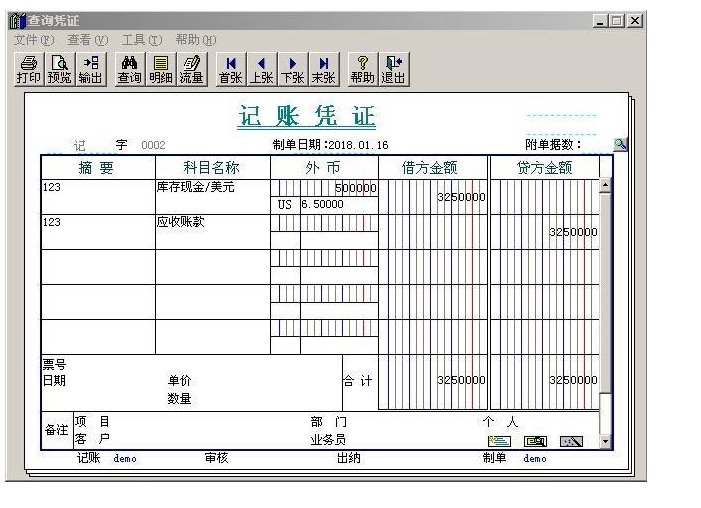Click the debit amount 3250000 in first row

[461, 197]
